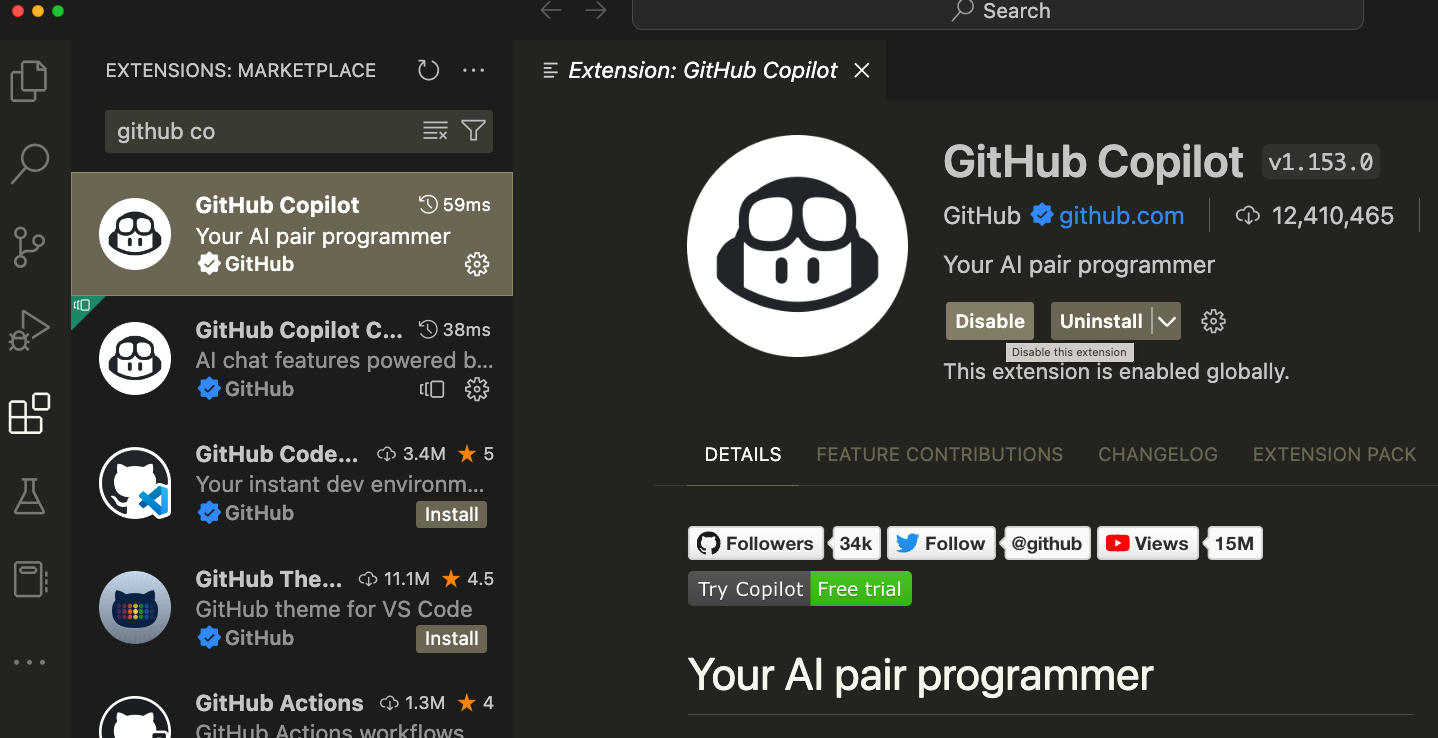Switch to the Feature Contributions tab
1438x738 pixels.
pyautogui.click(x=939, y=454)
